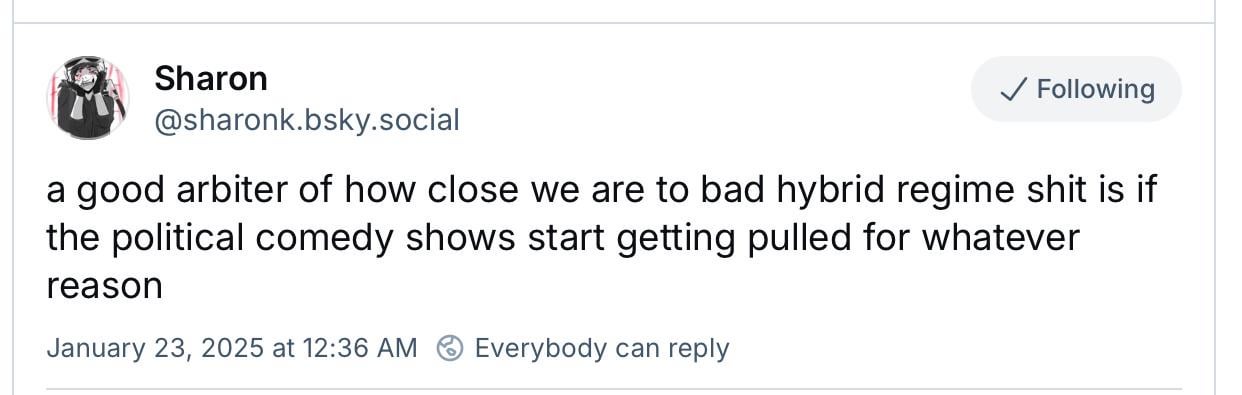Click the 12:36 AM time text
1242x395 pixels.
pos(359,348)
